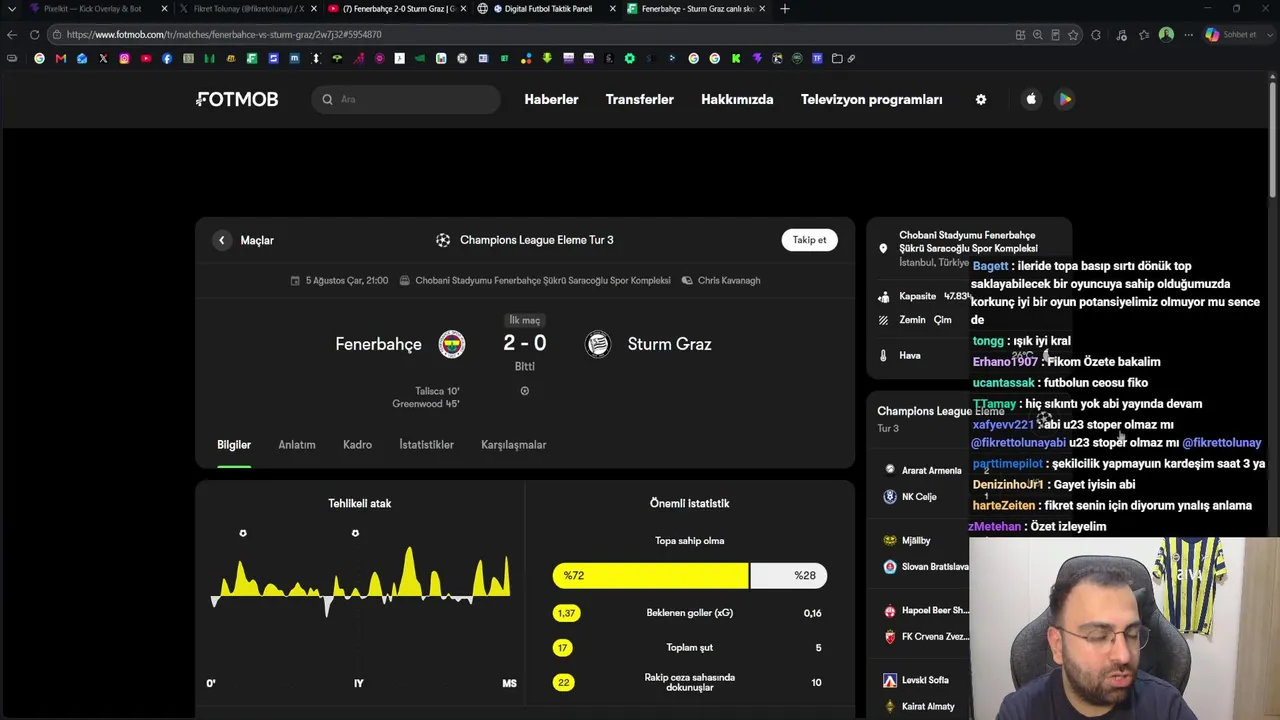Click the Mjällby team crest
The width and height of the screenshot is (1280, 720).
pos(890,540)
